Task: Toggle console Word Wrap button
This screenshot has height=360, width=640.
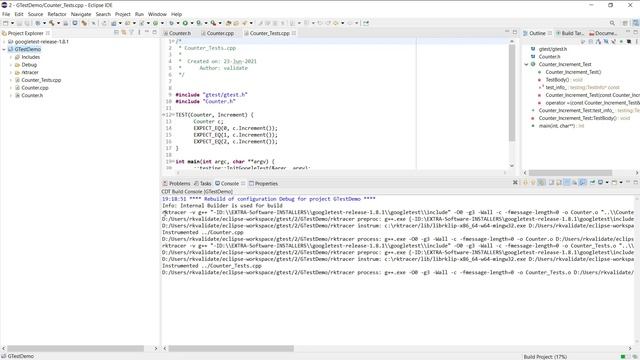Action: (567, 182)
